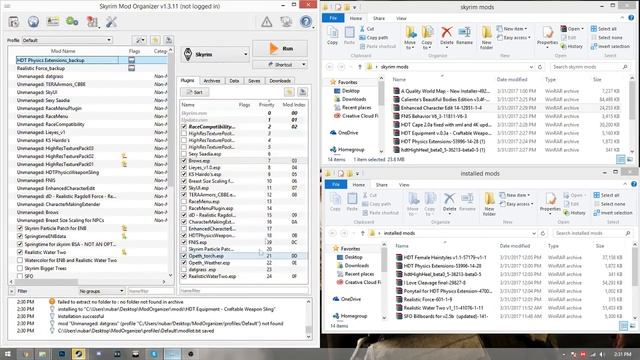Open Settings wrench icon in Mod Organizer

(111, 22)
